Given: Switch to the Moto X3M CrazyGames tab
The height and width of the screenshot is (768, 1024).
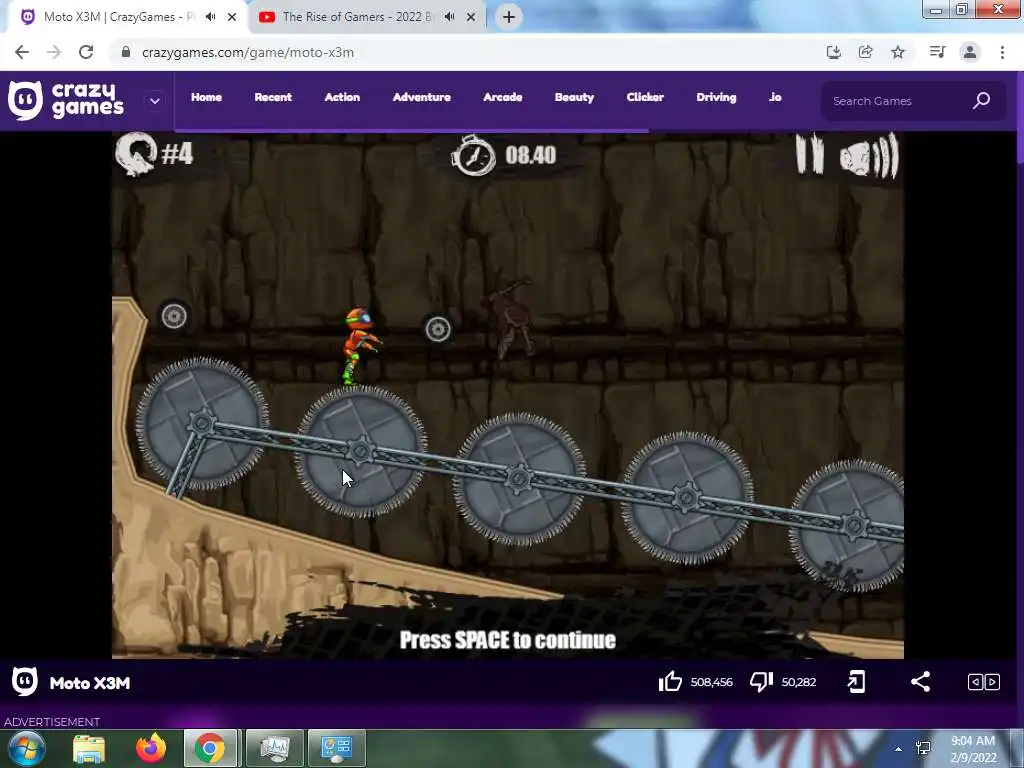Looking at the screenshot, I should click(x=118, y=17).
